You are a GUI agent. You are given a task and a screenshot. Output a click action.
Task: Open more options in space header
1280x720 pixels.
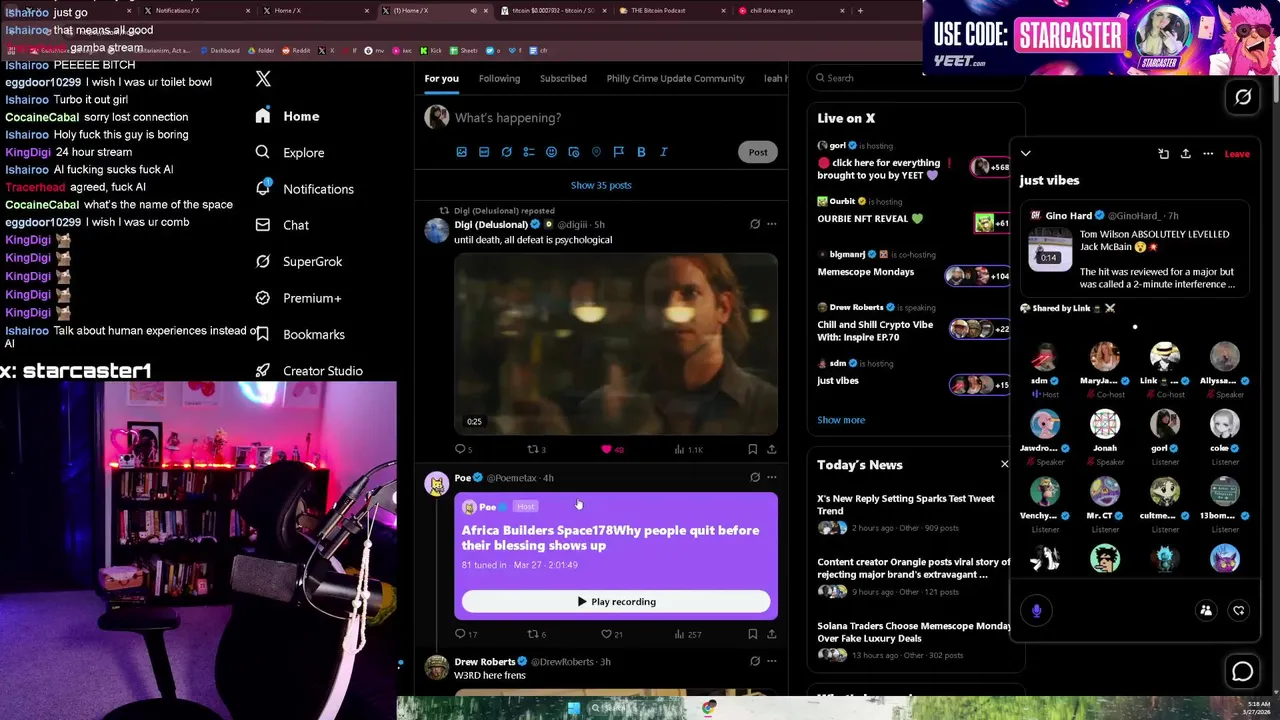point(1208,154)
